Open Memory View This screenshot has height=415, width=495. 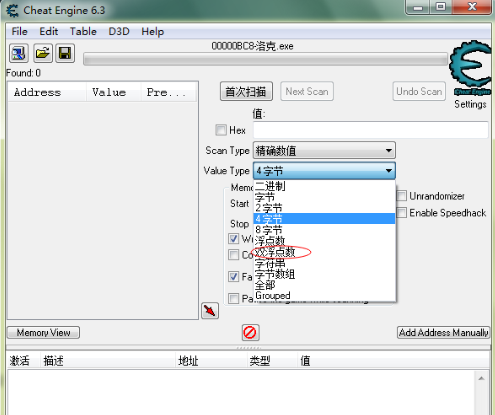coord(43,333)
